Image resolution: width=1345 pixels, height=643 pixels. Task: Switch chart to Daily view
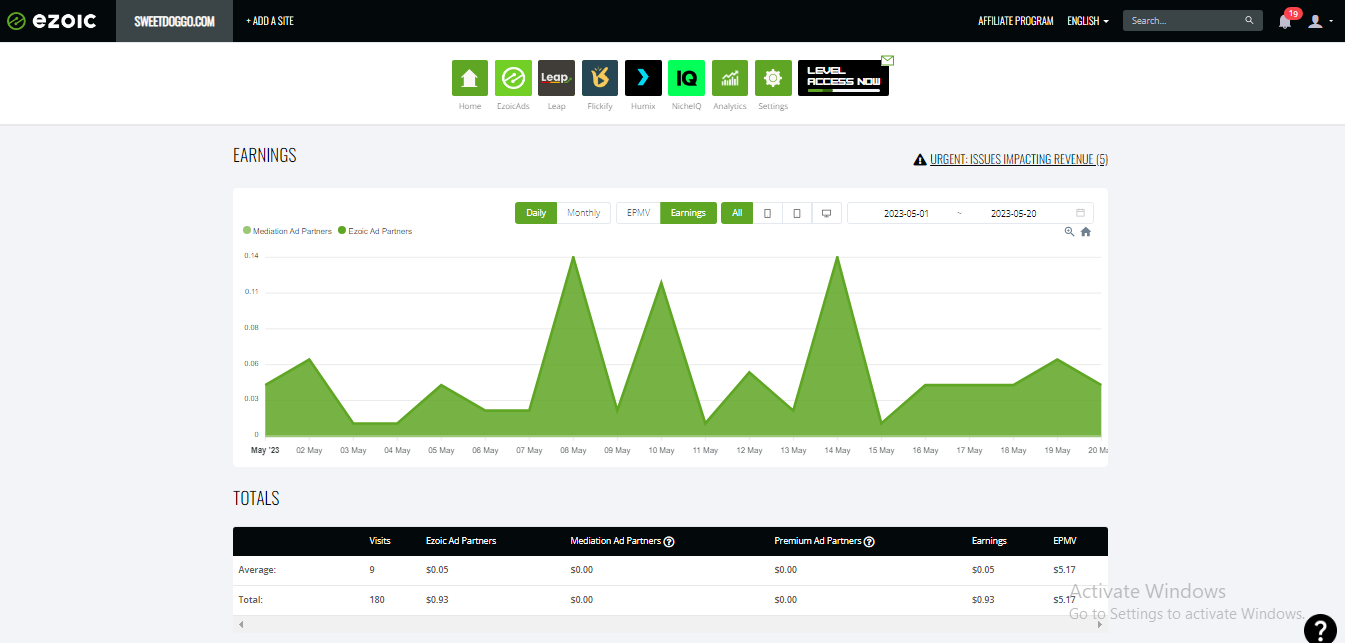pos(536,213)
